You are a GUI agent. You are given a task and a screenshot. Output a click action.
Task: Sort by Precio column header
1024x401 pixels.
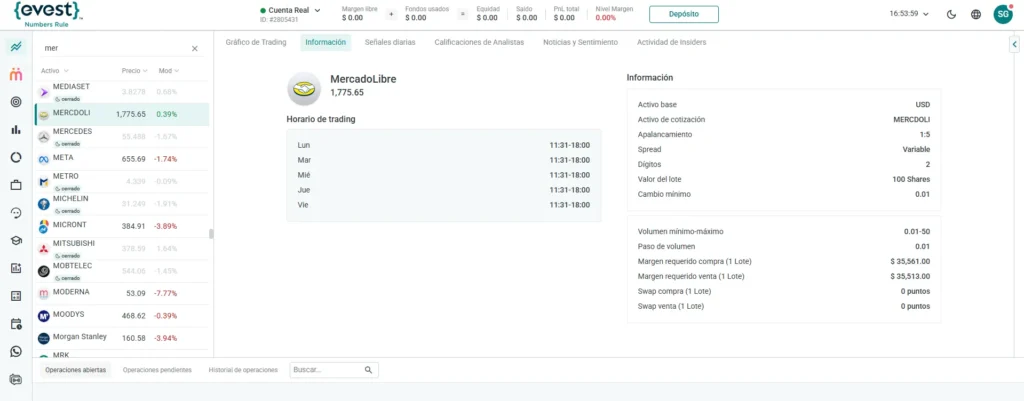tap(135, 71)
